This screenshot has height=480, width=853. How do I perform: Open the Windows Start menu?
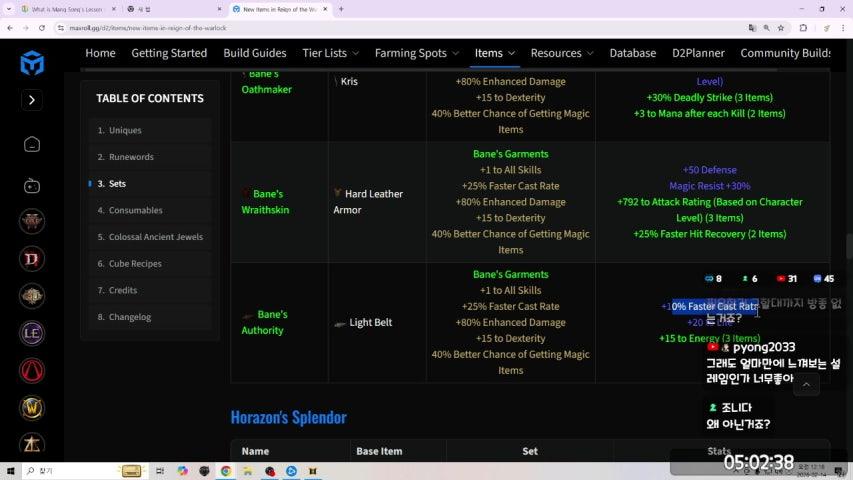10,471
